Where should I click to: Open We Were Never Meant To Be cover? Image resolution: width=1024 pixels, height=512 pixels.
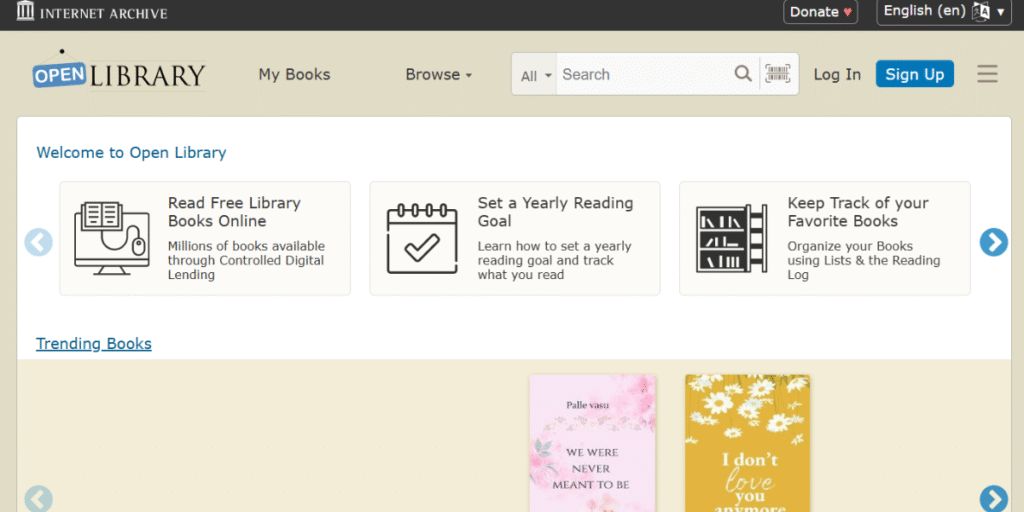point(592,443)
